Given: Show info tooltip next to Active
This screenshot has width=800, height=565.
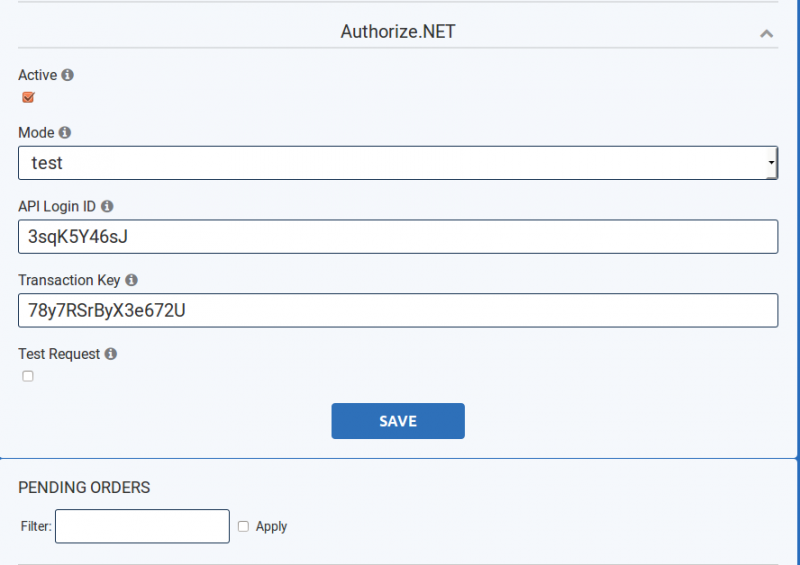Looking at the screenshot, I should [x=67, y=75].
